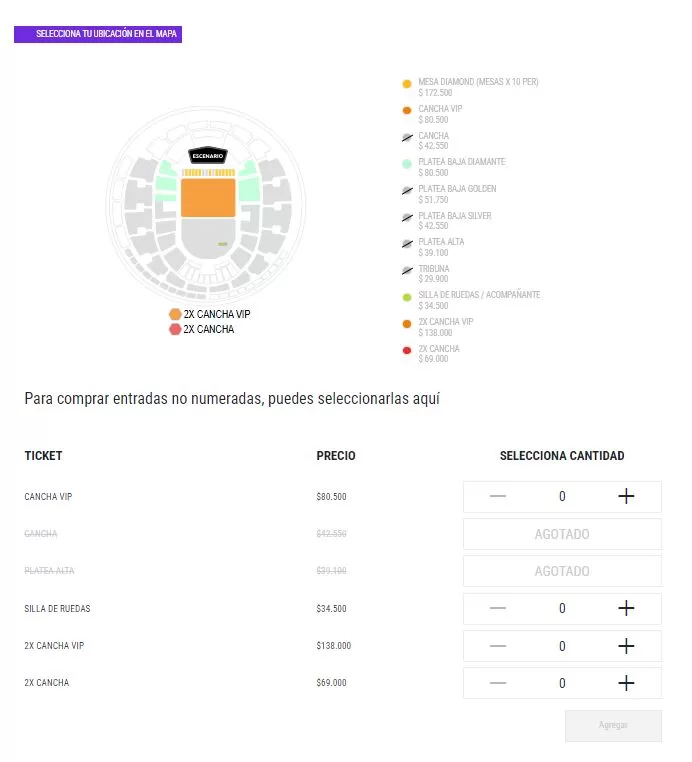Select the orange Cancha VIP section on map
Image resolution: width=692 pixels, height=762 pixels.
(x=208, y=197)
